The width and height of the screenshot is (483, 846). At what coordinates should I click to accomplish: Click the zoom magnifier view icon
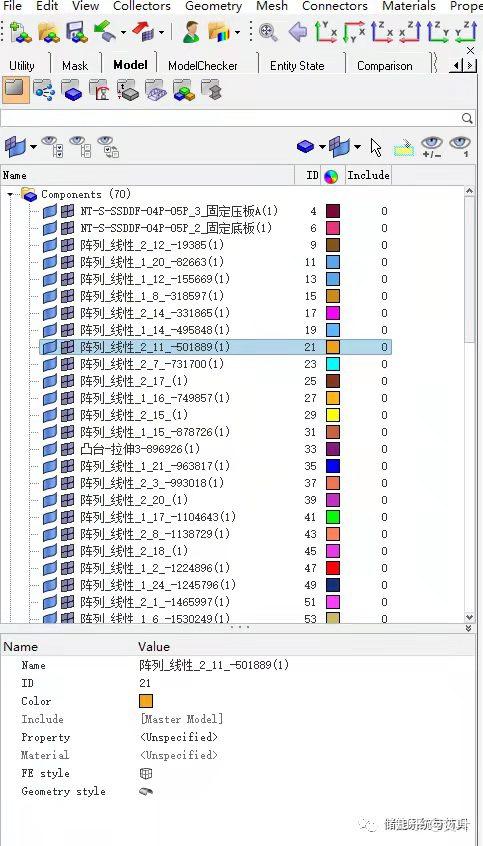click(x=268, y=32)
